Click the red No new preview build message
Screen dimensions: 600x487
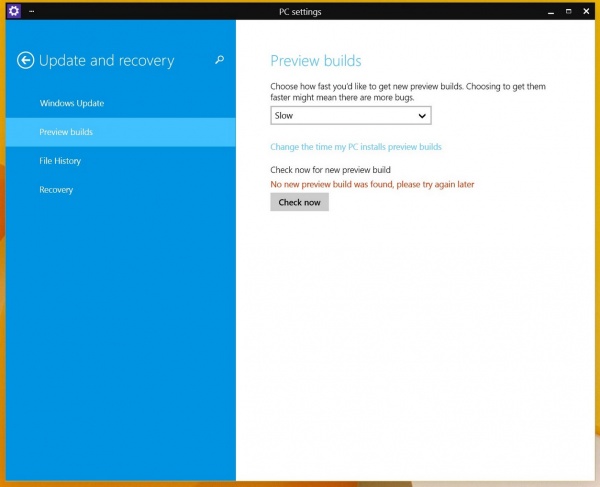pos(372,185)
